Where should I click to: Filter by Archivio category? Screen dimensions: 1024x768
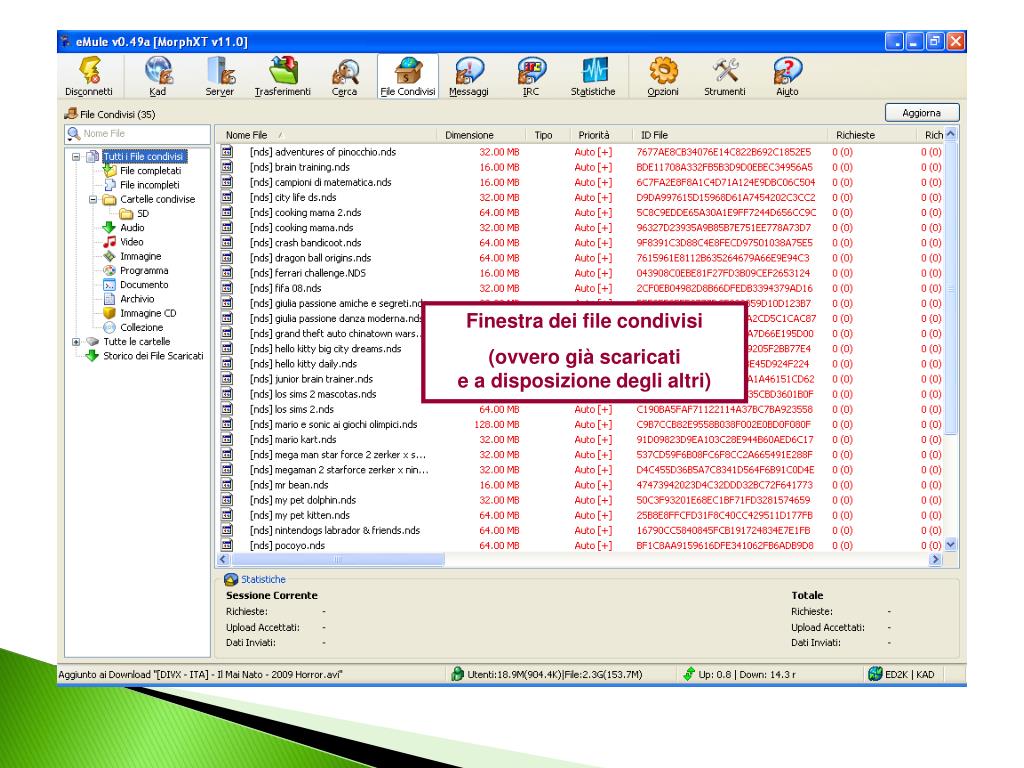[137, 299]
